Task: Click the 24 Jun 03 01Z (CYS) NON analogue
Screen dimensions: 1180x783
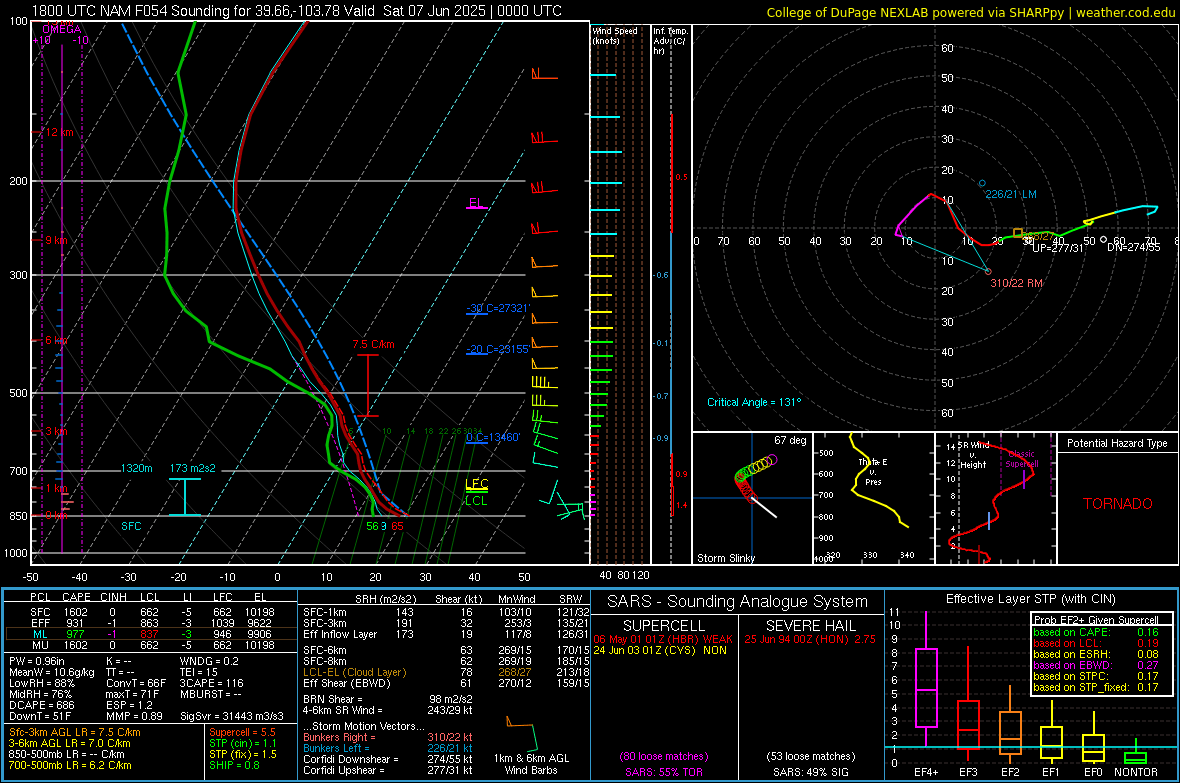Action: click(x=660, y=650)
